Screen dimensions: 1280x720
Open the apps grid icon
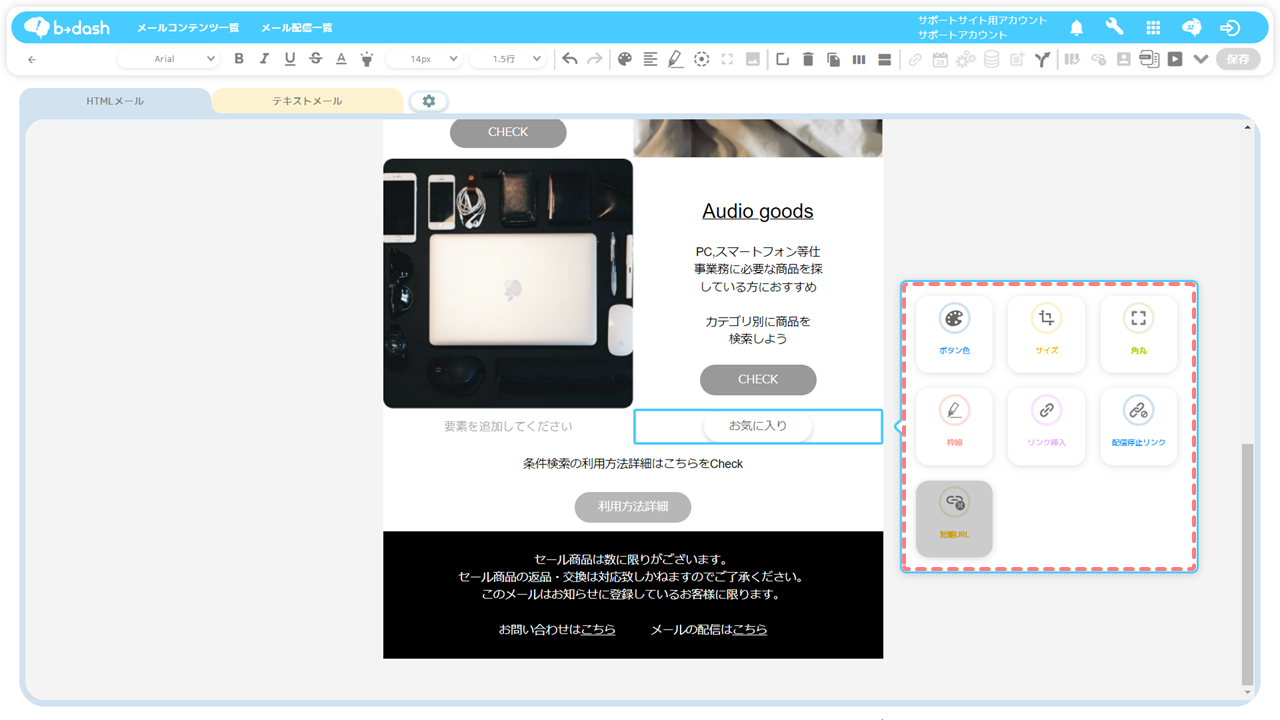(x=1153, y=28)
